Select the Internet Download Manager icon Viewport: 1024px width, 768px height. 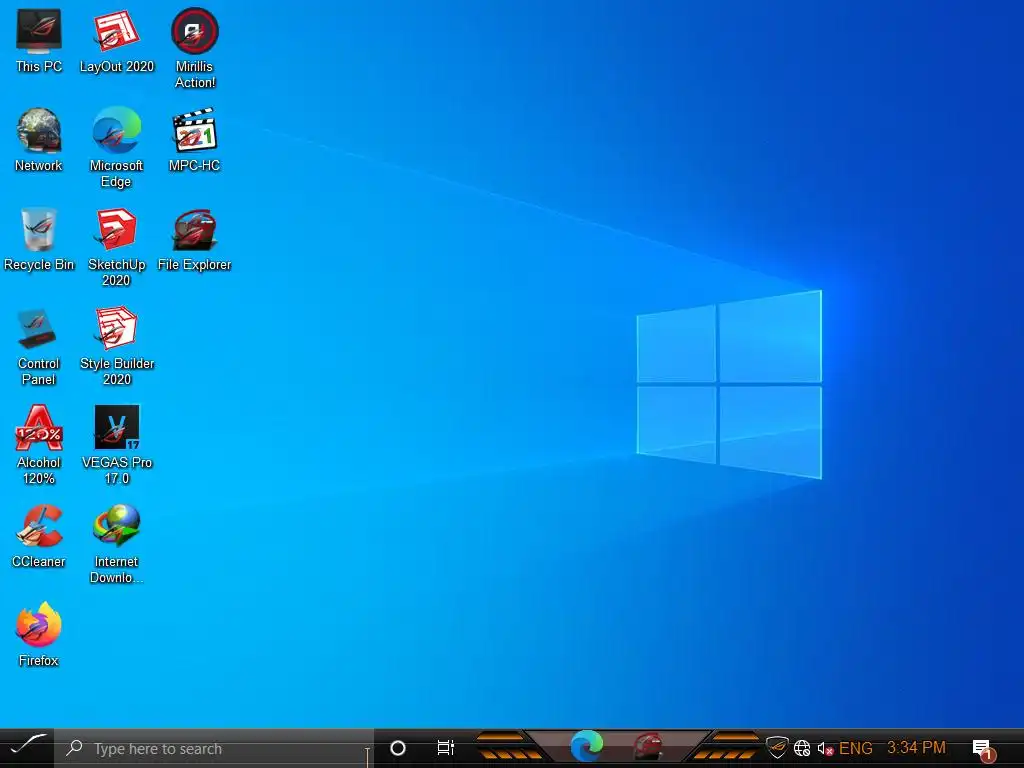[x=116, y=545]
